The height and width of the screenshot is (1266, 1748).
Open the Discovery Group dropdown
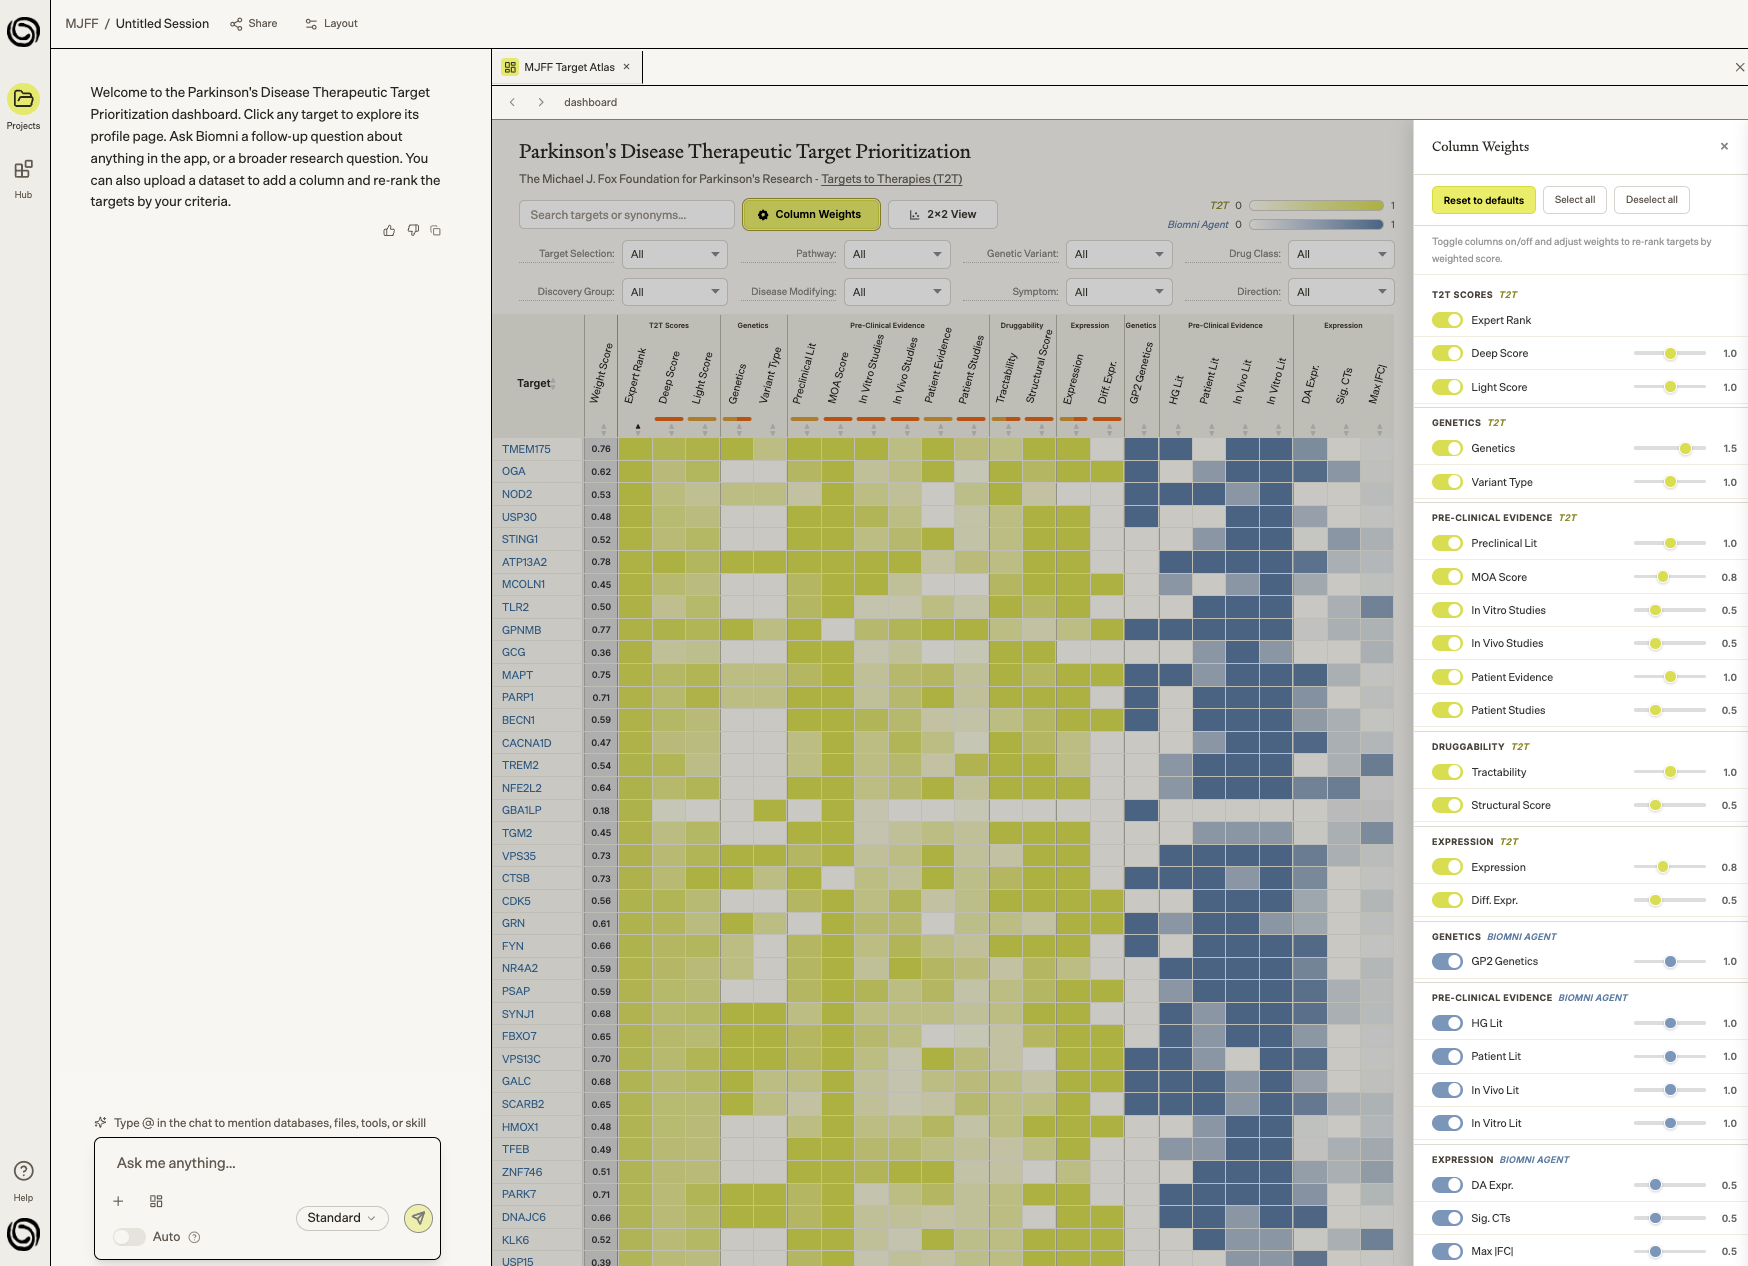tap(675, 292)
